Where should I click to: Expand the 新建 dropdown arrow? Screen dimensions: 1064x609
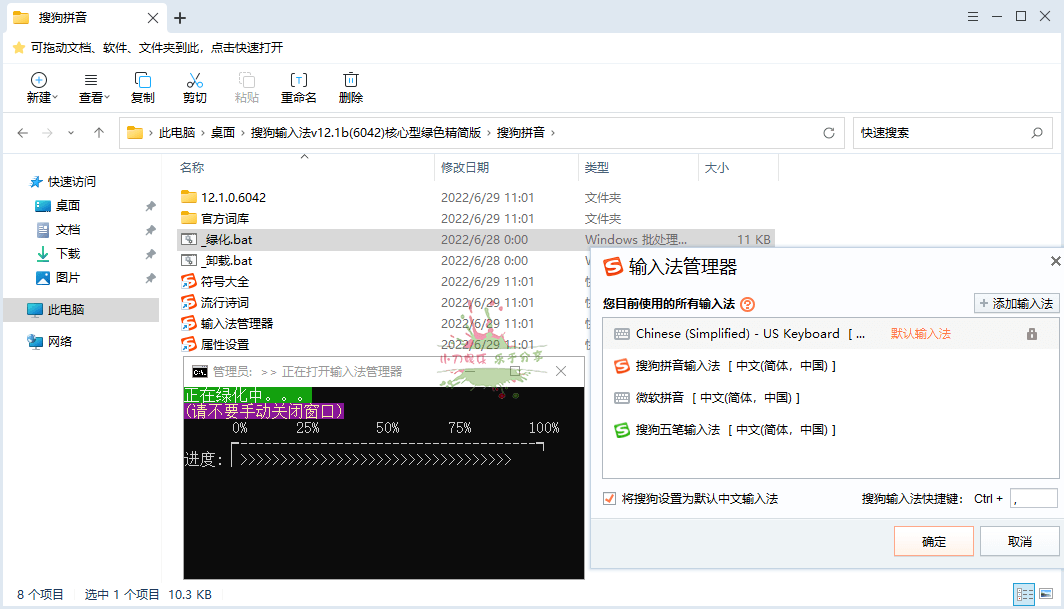pyautogui.click(x=57, y=97)
